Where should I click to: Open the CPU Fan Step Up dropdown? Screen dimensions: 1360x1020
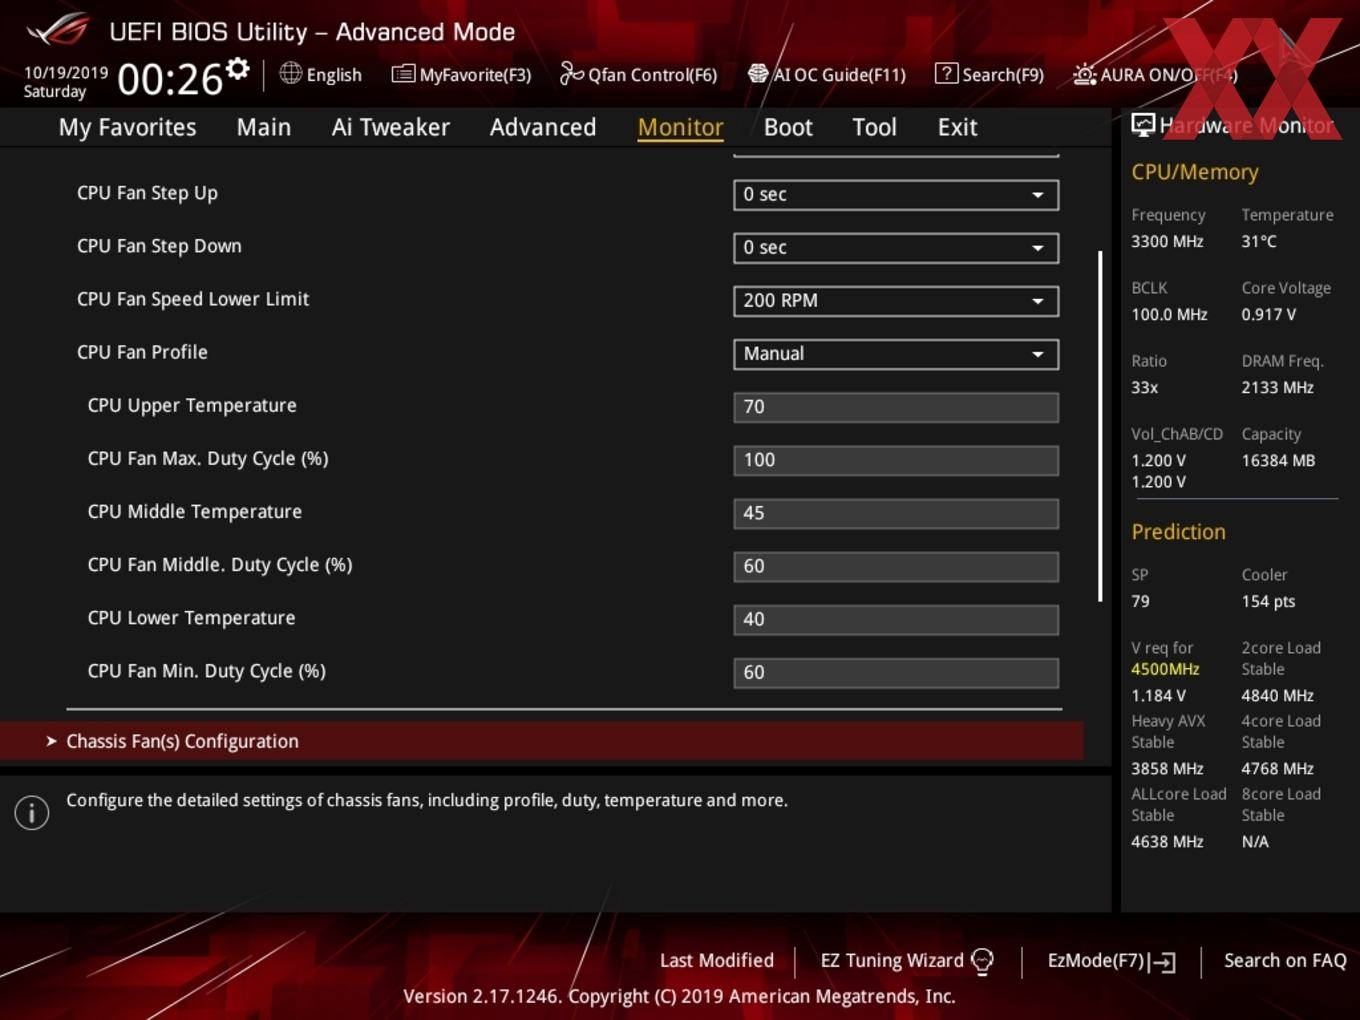[896, 195]
